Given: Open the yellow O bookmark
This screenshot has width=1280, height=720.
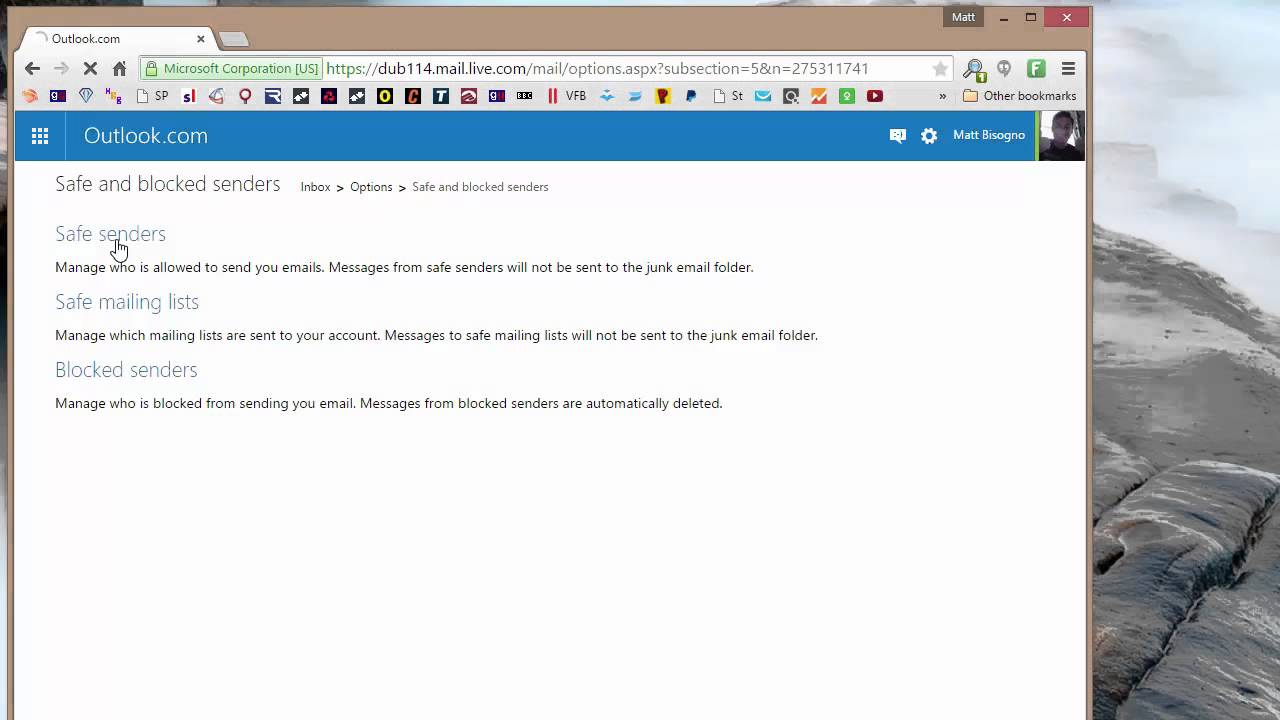Looking at the screenshot, I should 385,96.
